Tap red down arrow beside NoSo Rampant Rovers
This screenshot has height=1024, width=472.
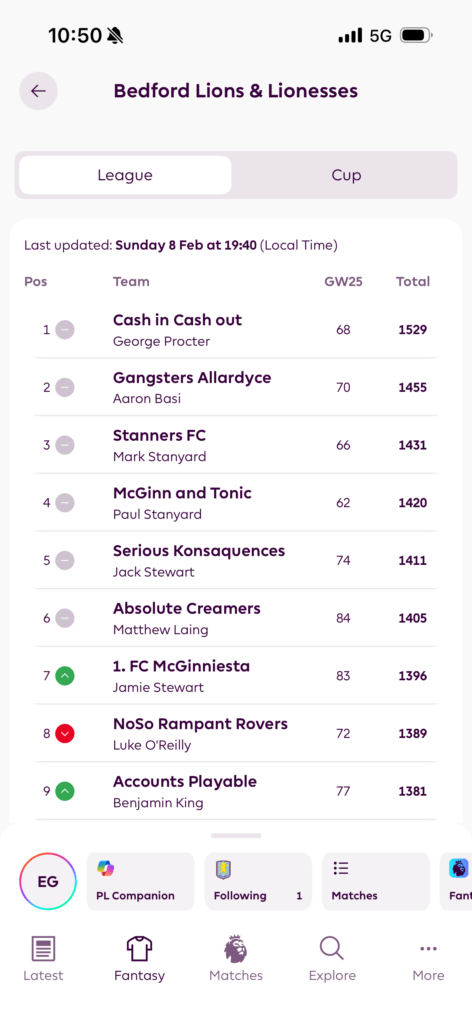65,733
